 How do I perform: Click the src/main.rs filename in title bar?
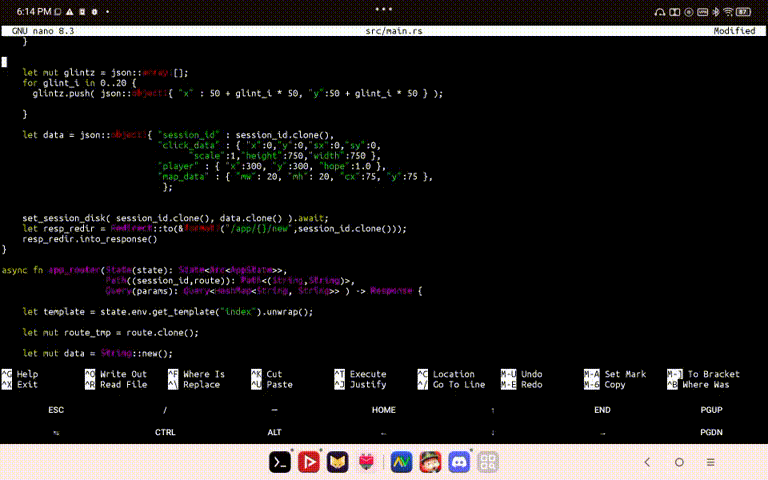394,31
